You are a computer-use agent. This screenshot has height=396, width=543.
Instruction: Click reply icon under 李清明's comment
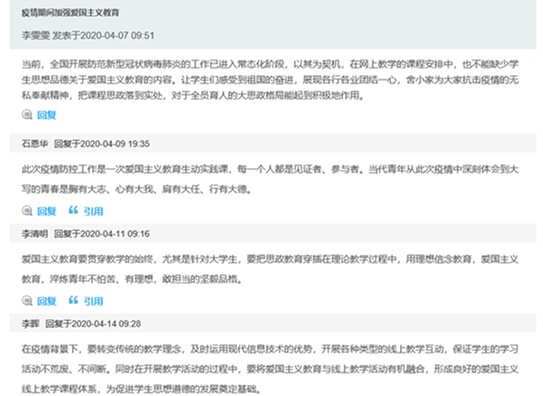click(x=27, y=301)
